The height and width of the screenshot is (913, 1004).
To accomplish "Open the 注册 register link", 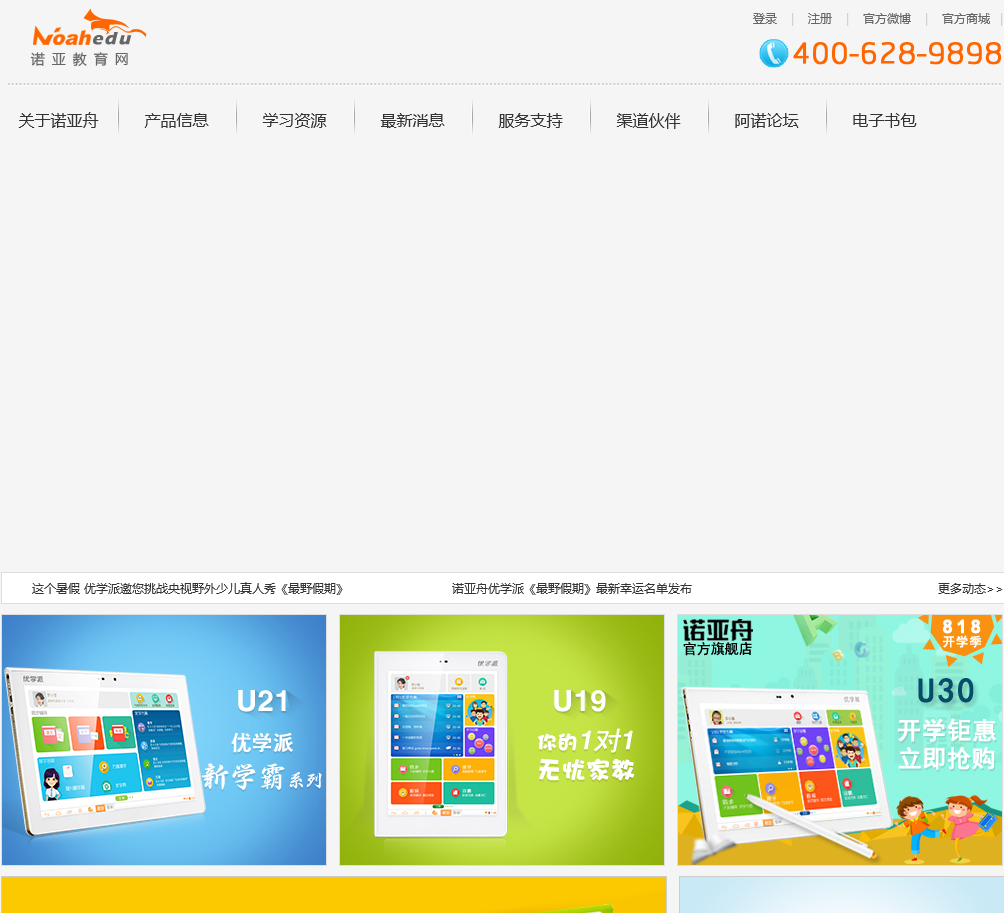I will (820, 19).
